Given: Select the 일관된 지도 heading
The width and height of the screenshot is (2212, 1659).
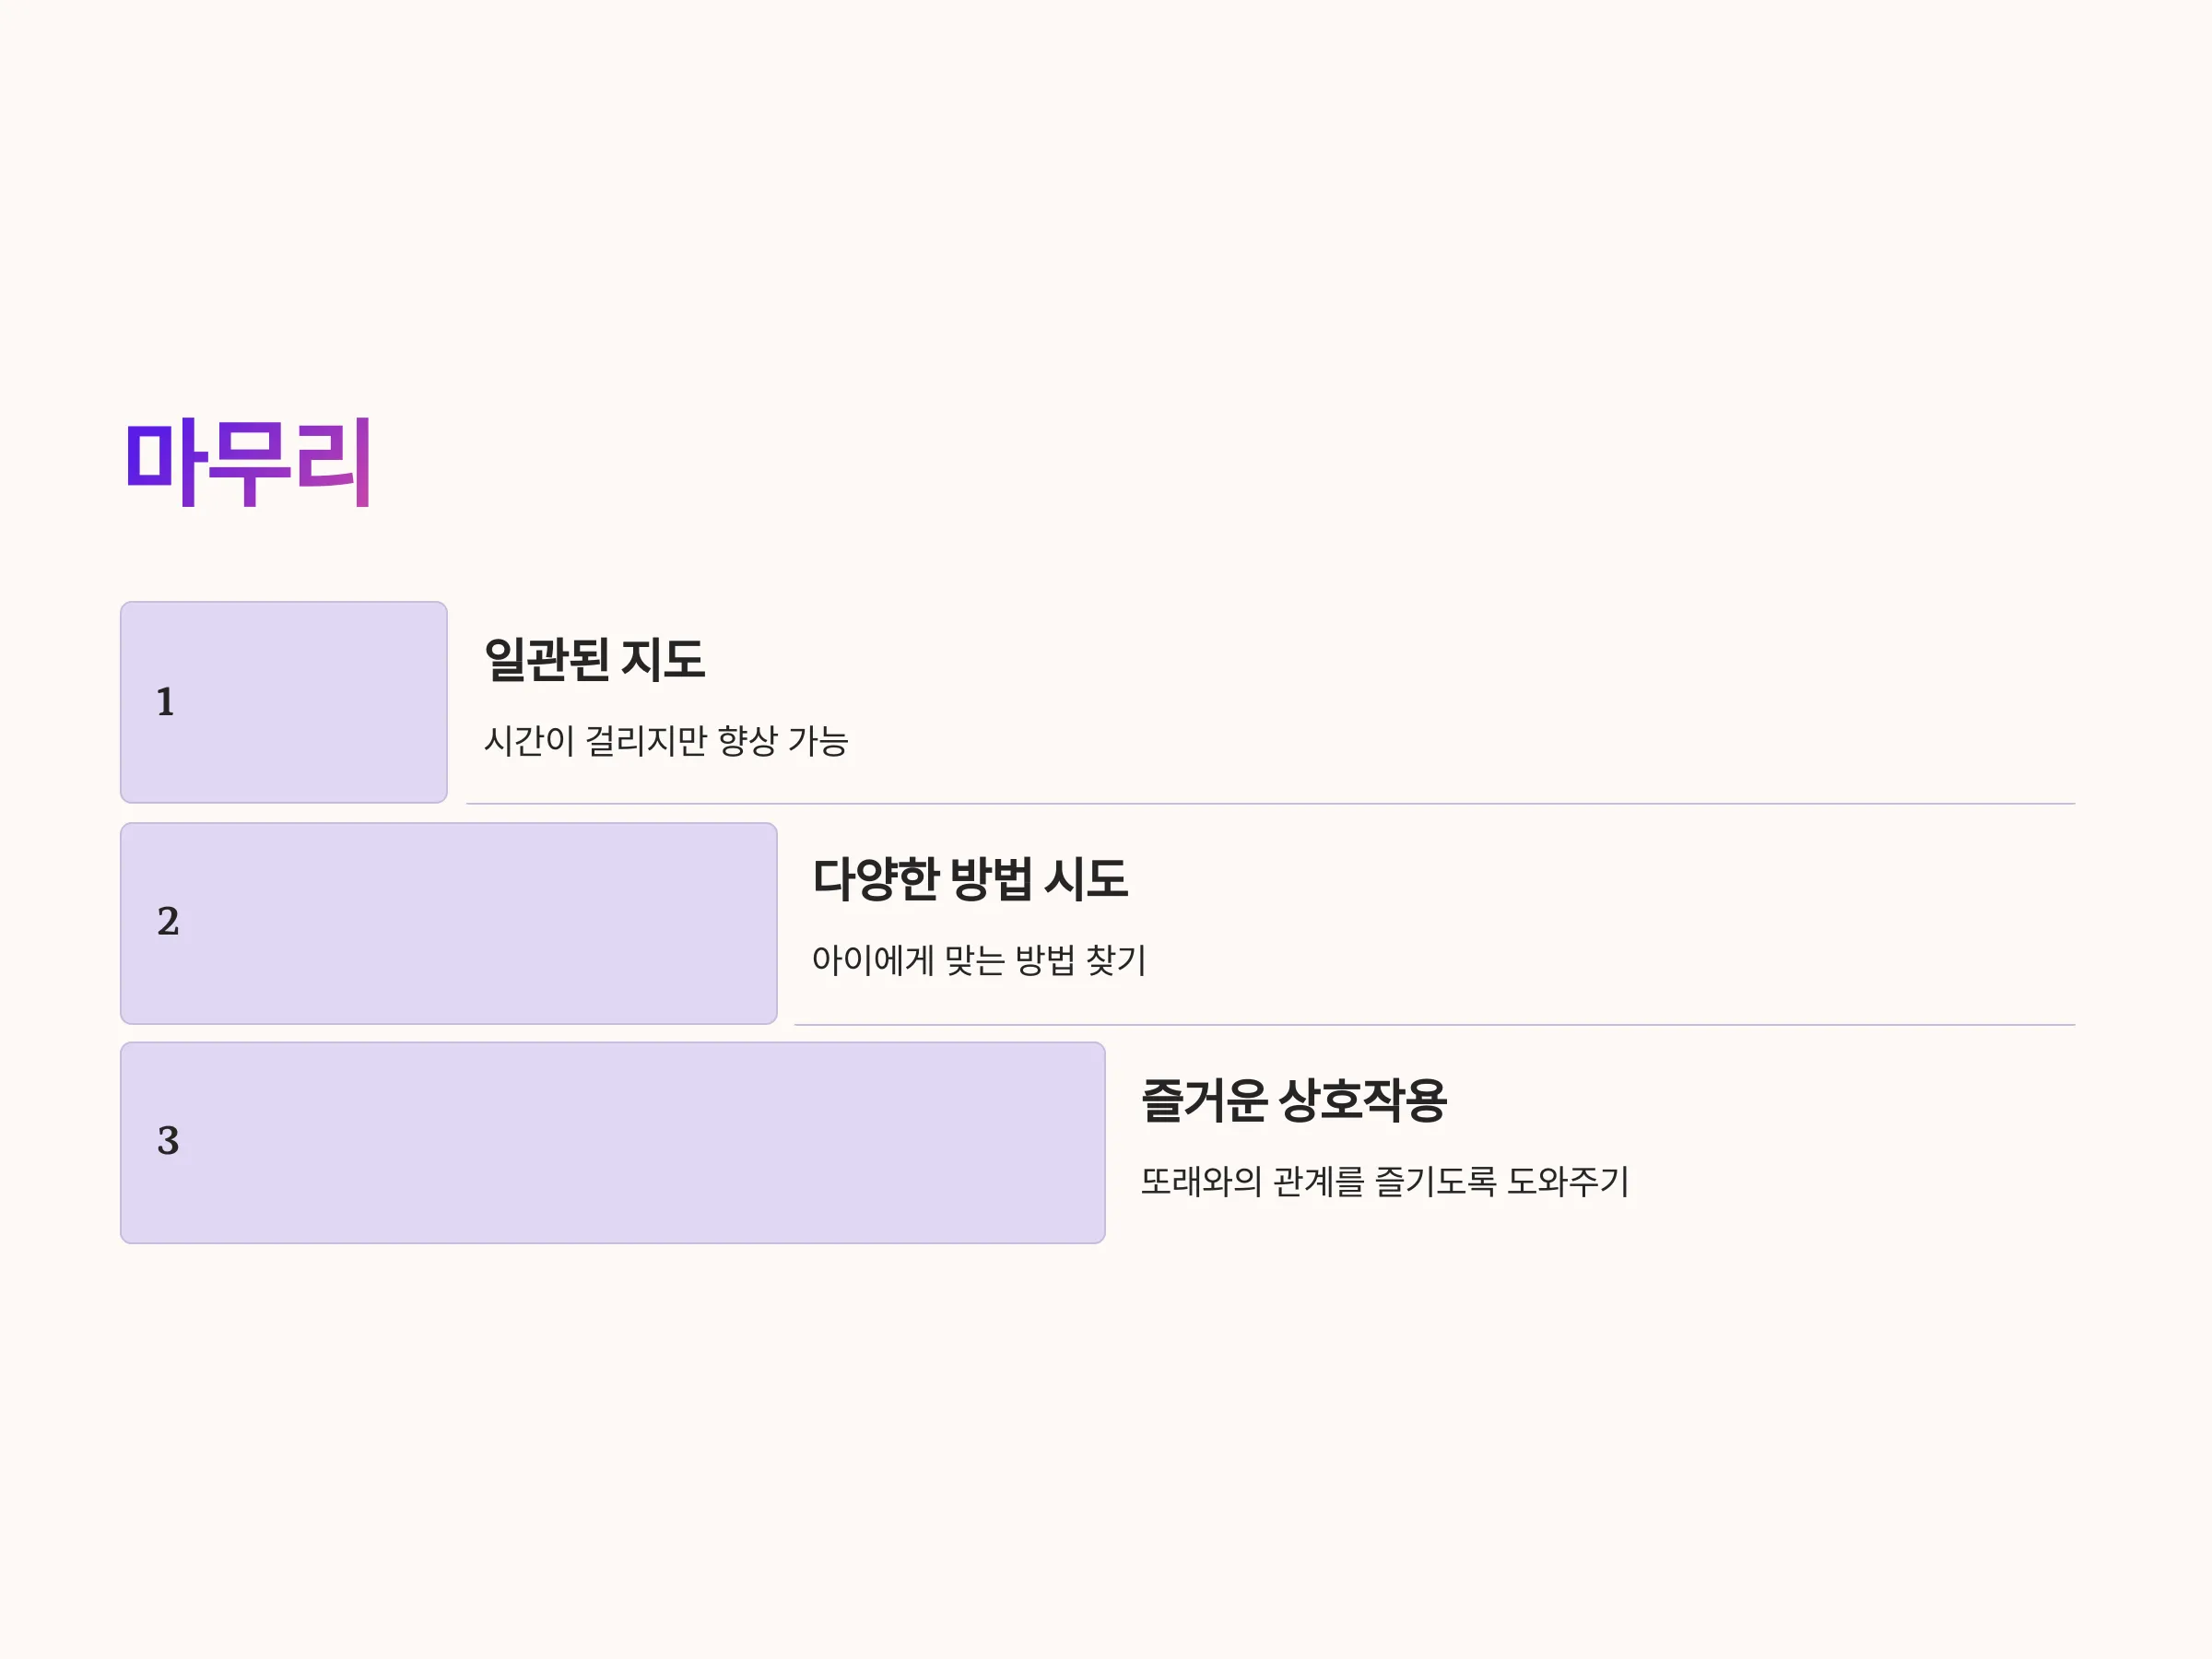Looking at the screenshot, I should pos(595,659).
